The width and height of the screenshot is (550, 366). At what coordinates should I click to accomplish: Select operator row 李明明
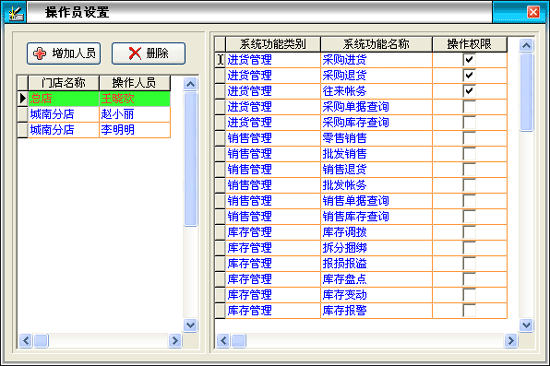tap(94, 130)
